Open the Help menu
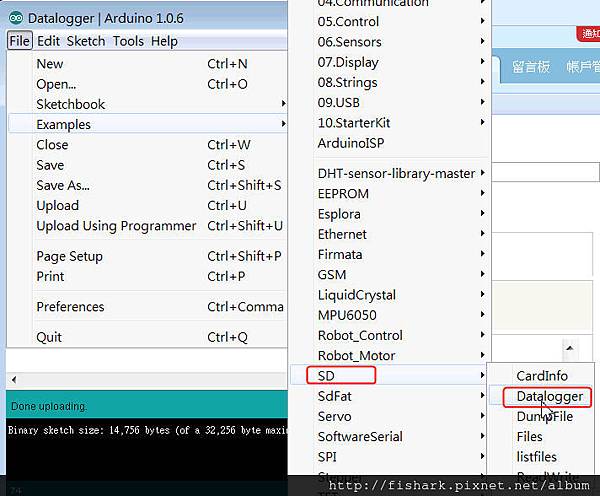The height and width of the screenshot is (496, 600). point(164,41)
